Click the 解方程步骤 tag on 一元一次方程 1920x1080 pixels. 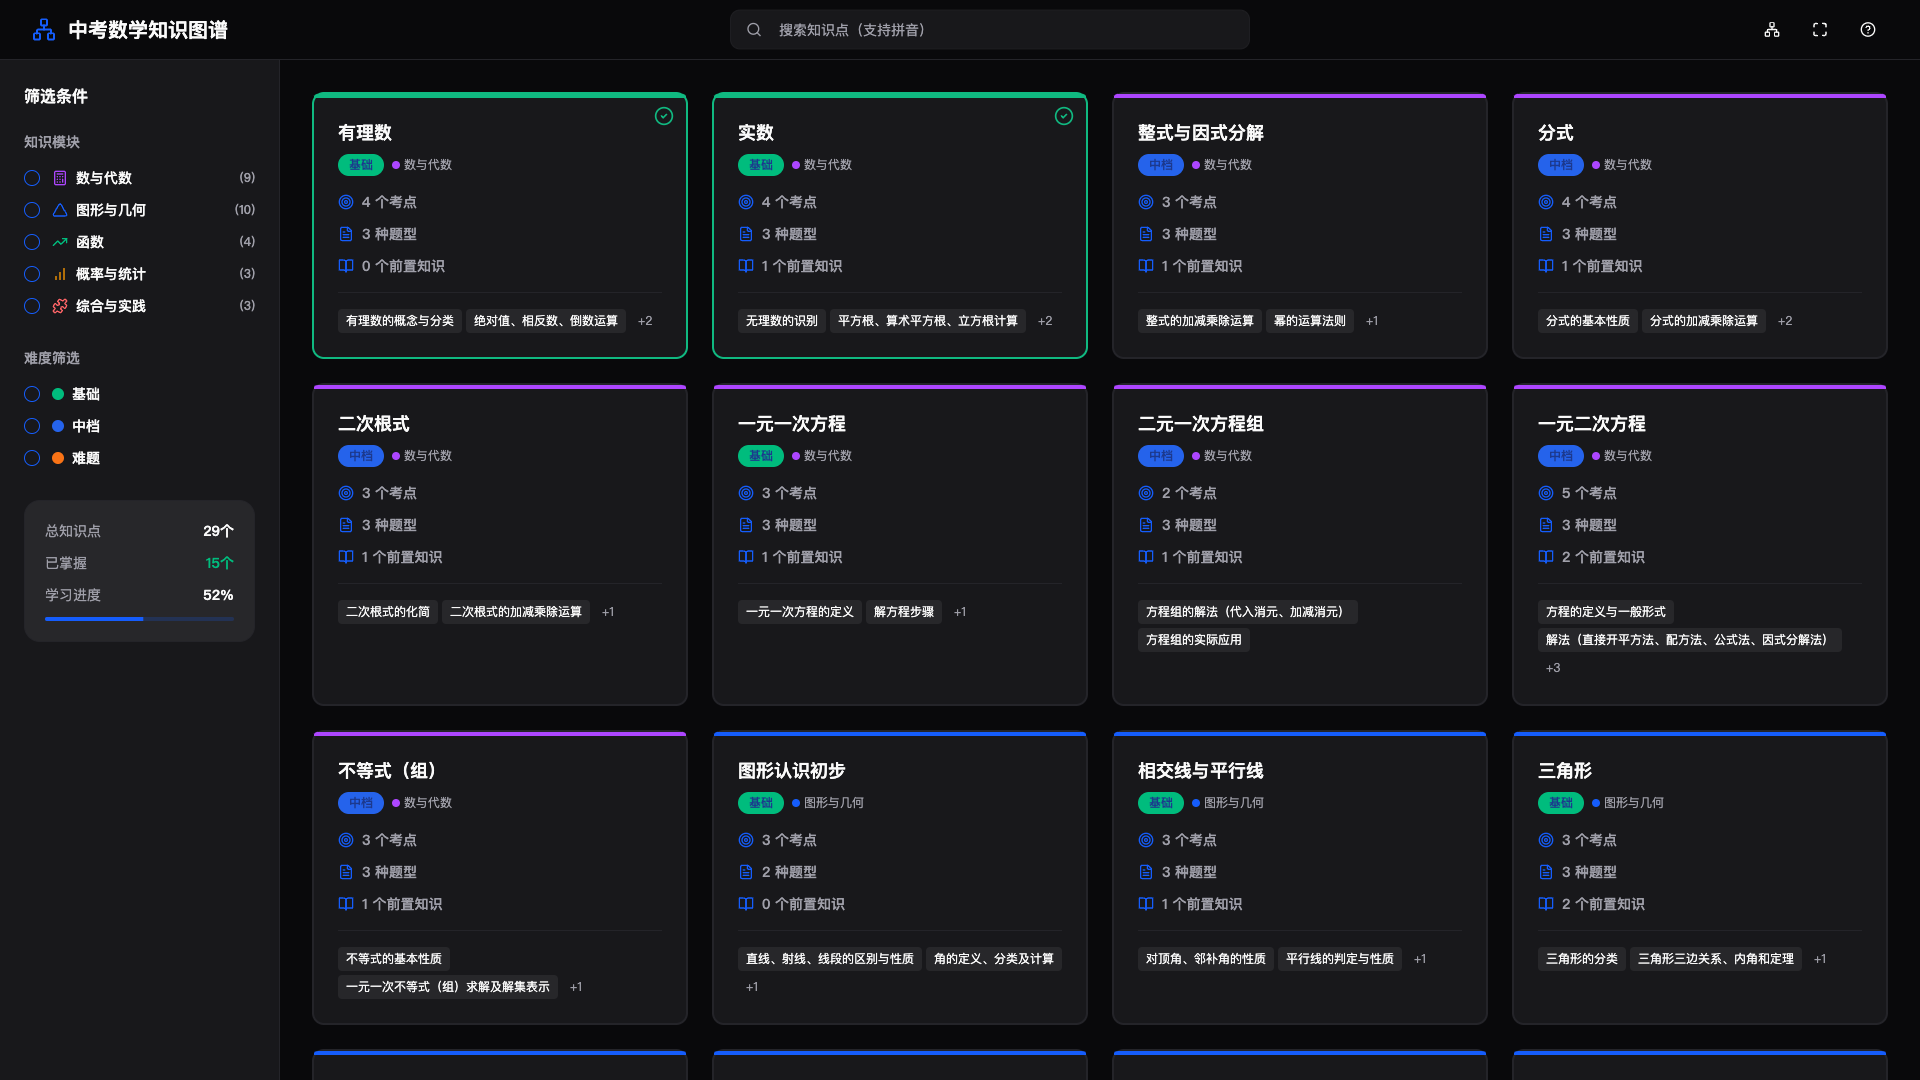903,611
